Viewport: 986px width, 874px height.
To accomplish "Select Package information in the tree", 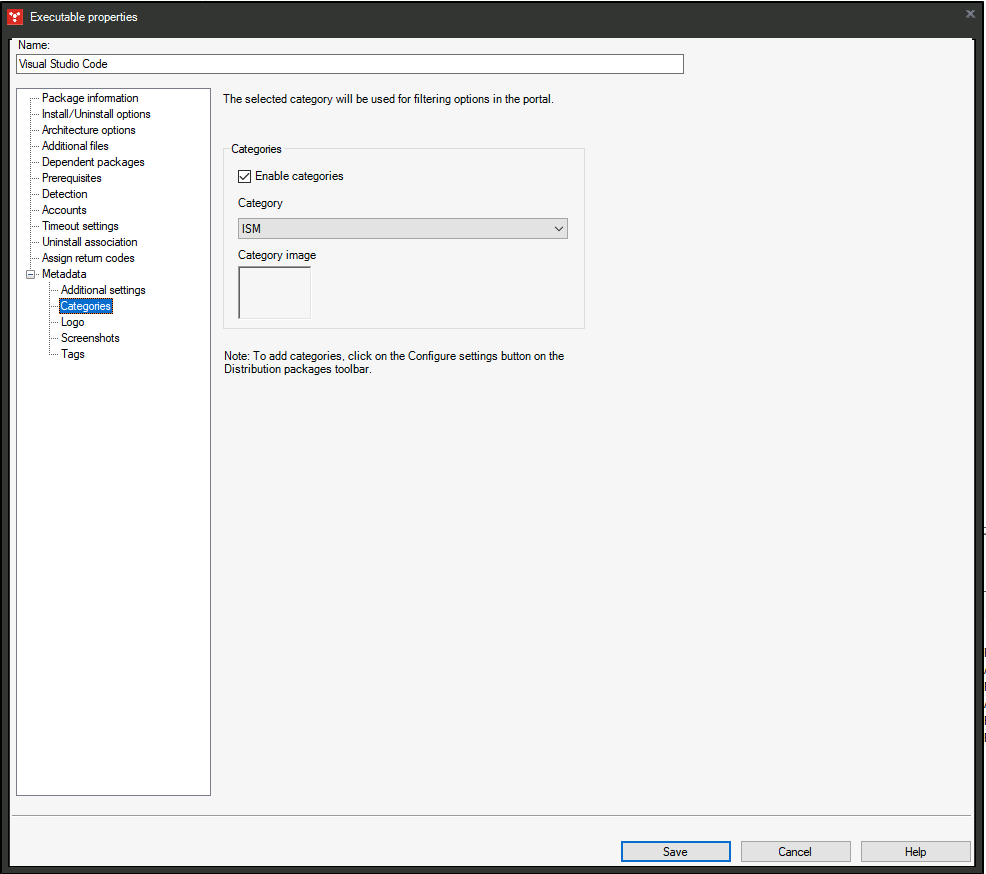I will pos(90,98).
